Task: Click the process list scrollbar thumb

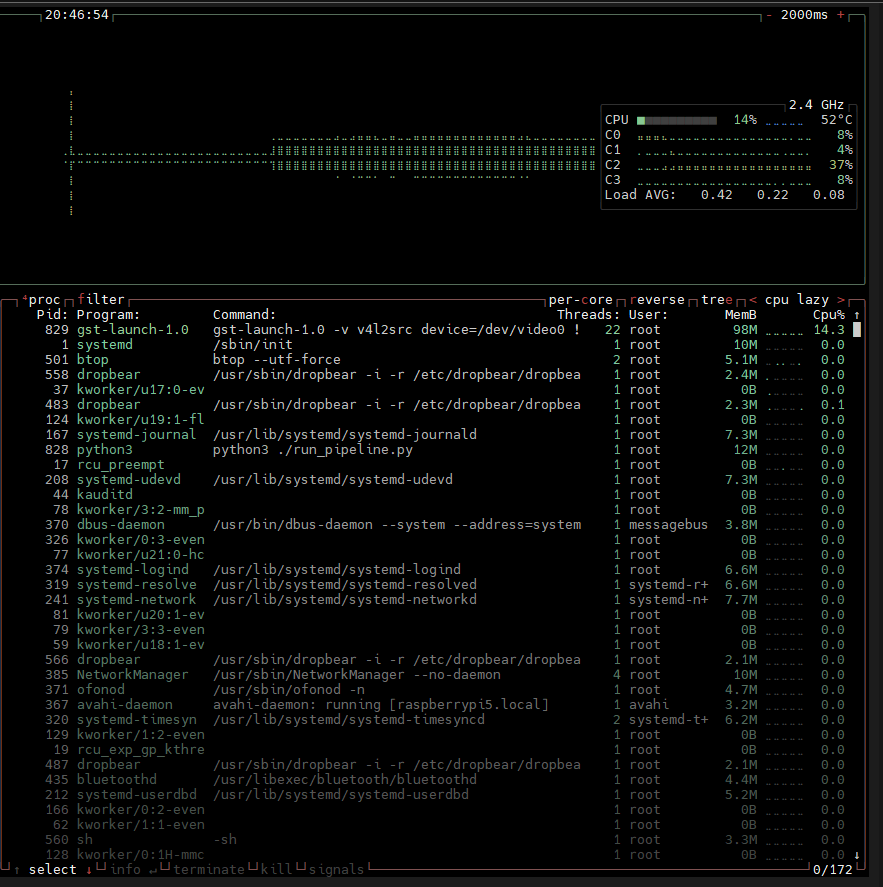Action: 857,330
